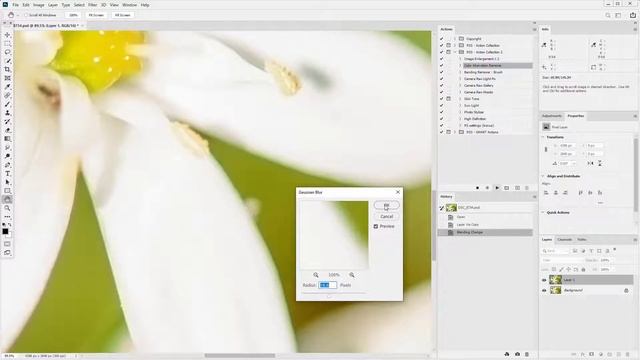Switch to the Paths tab
640x360 pixels.
pos(582,240)
